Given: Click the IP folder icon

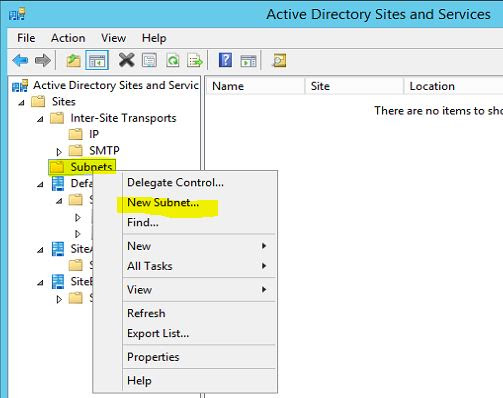Looking at the screenshot, I should [75, 134].
